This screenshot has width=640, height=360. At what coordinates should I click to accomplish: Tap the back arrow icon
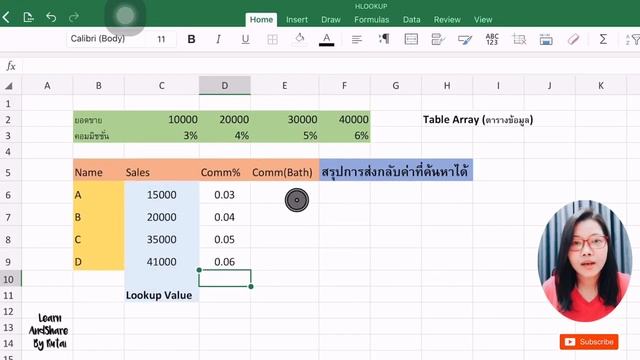[6, 17]
